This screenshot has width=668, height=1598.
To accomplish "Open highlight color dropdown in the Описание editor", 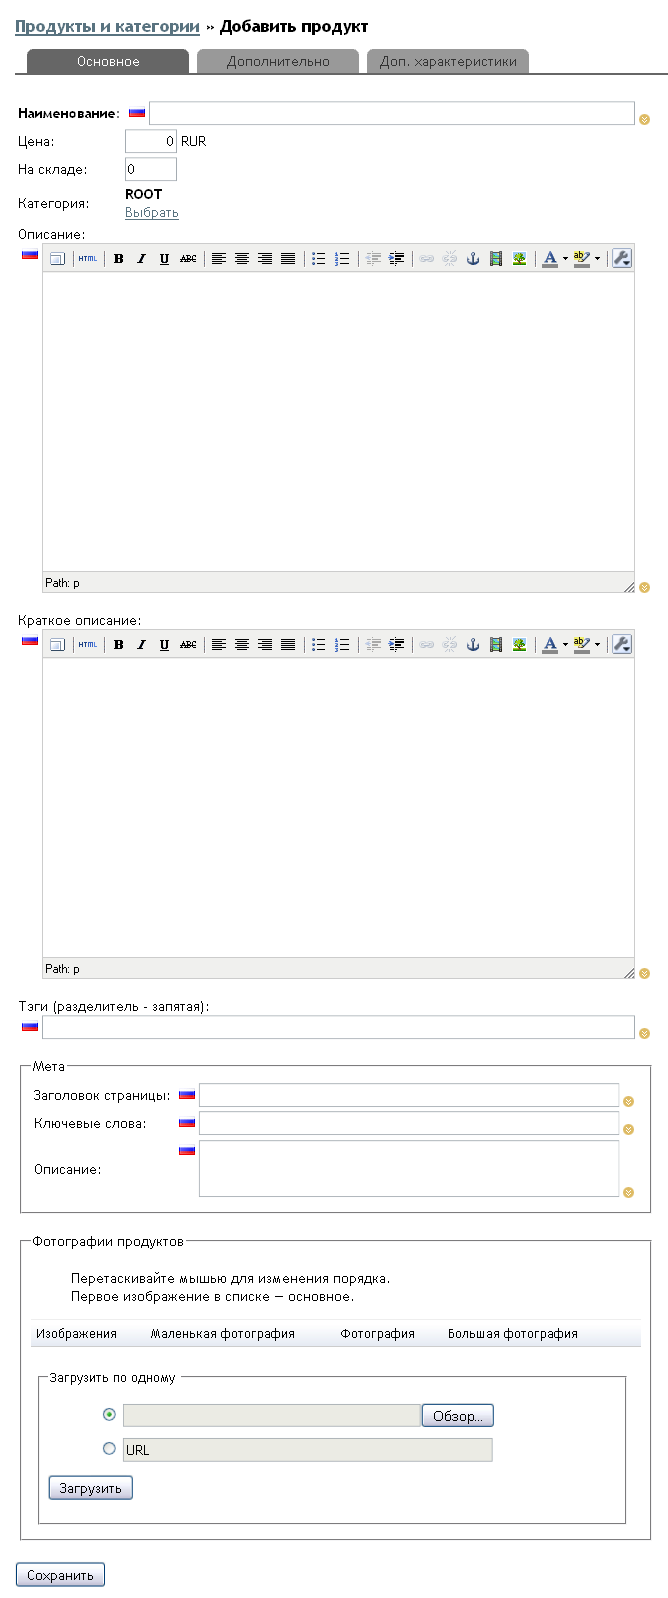I will tap(598, 259).
